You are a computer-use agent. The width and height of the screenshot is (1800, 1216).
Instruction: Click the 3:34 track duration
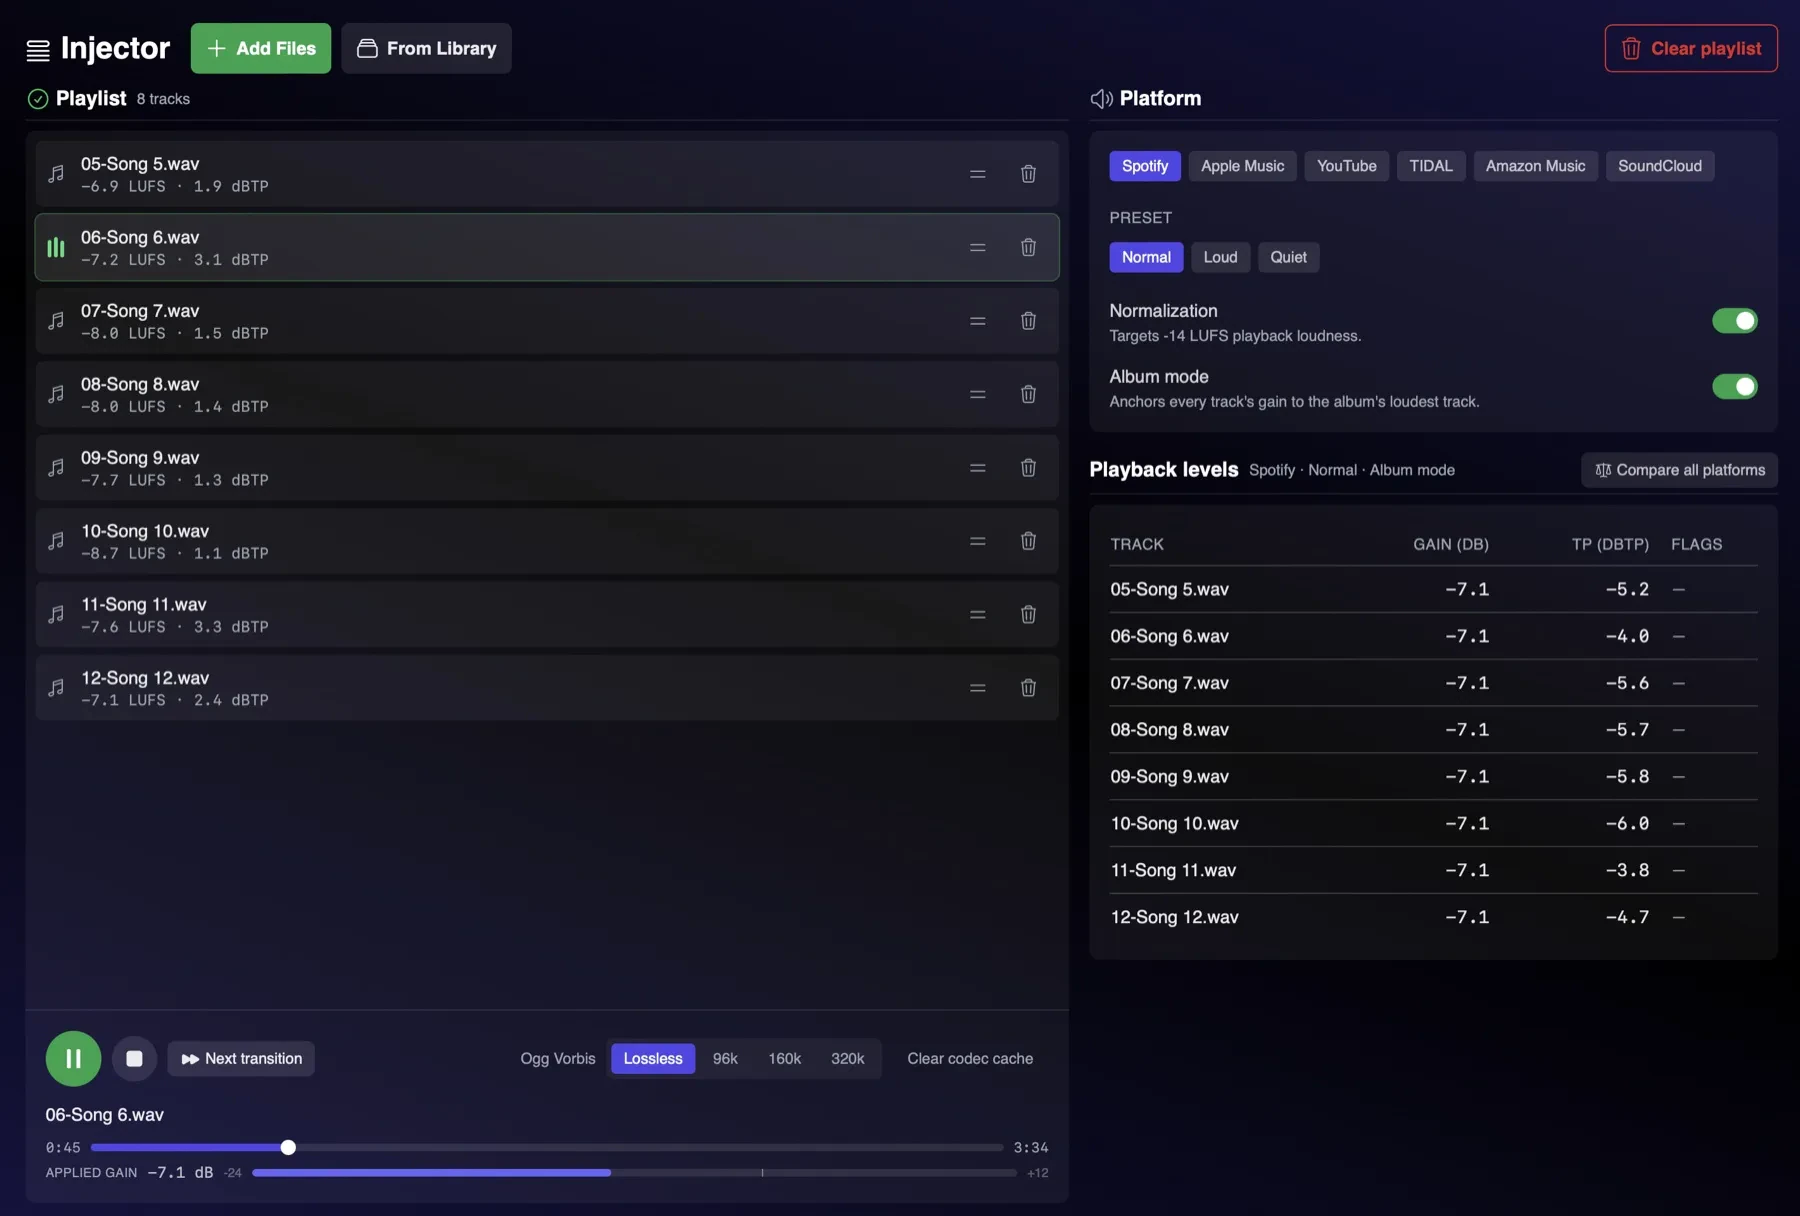point(1031,1148)
